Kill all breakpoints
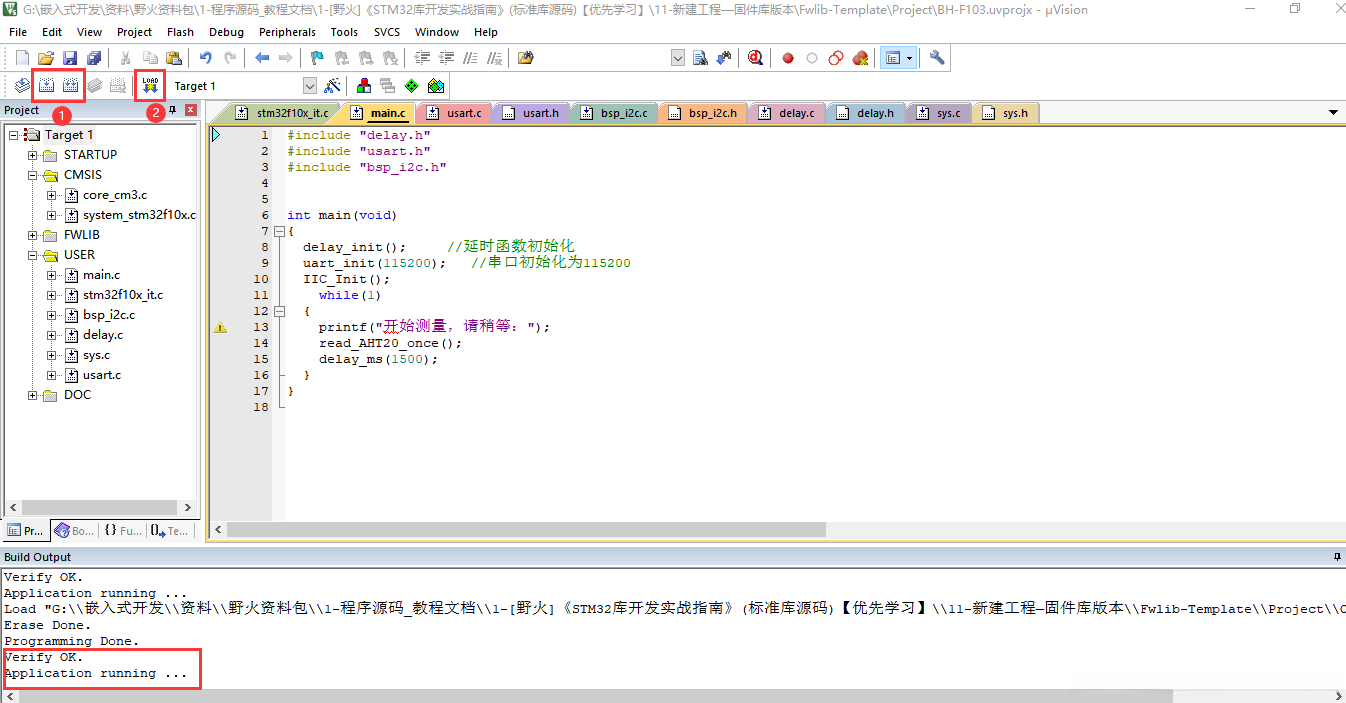The height and width of the screenshot is (703, 1346). pos(860,58)
